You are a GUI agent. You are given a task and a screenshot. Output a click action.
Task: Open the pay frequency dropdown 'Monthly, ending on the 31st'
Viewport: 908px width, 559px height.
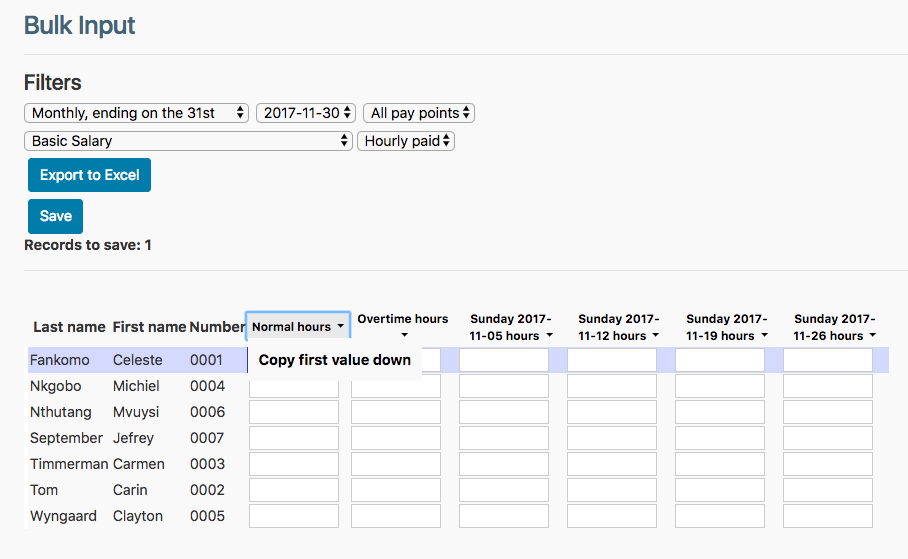coord(136,113)
